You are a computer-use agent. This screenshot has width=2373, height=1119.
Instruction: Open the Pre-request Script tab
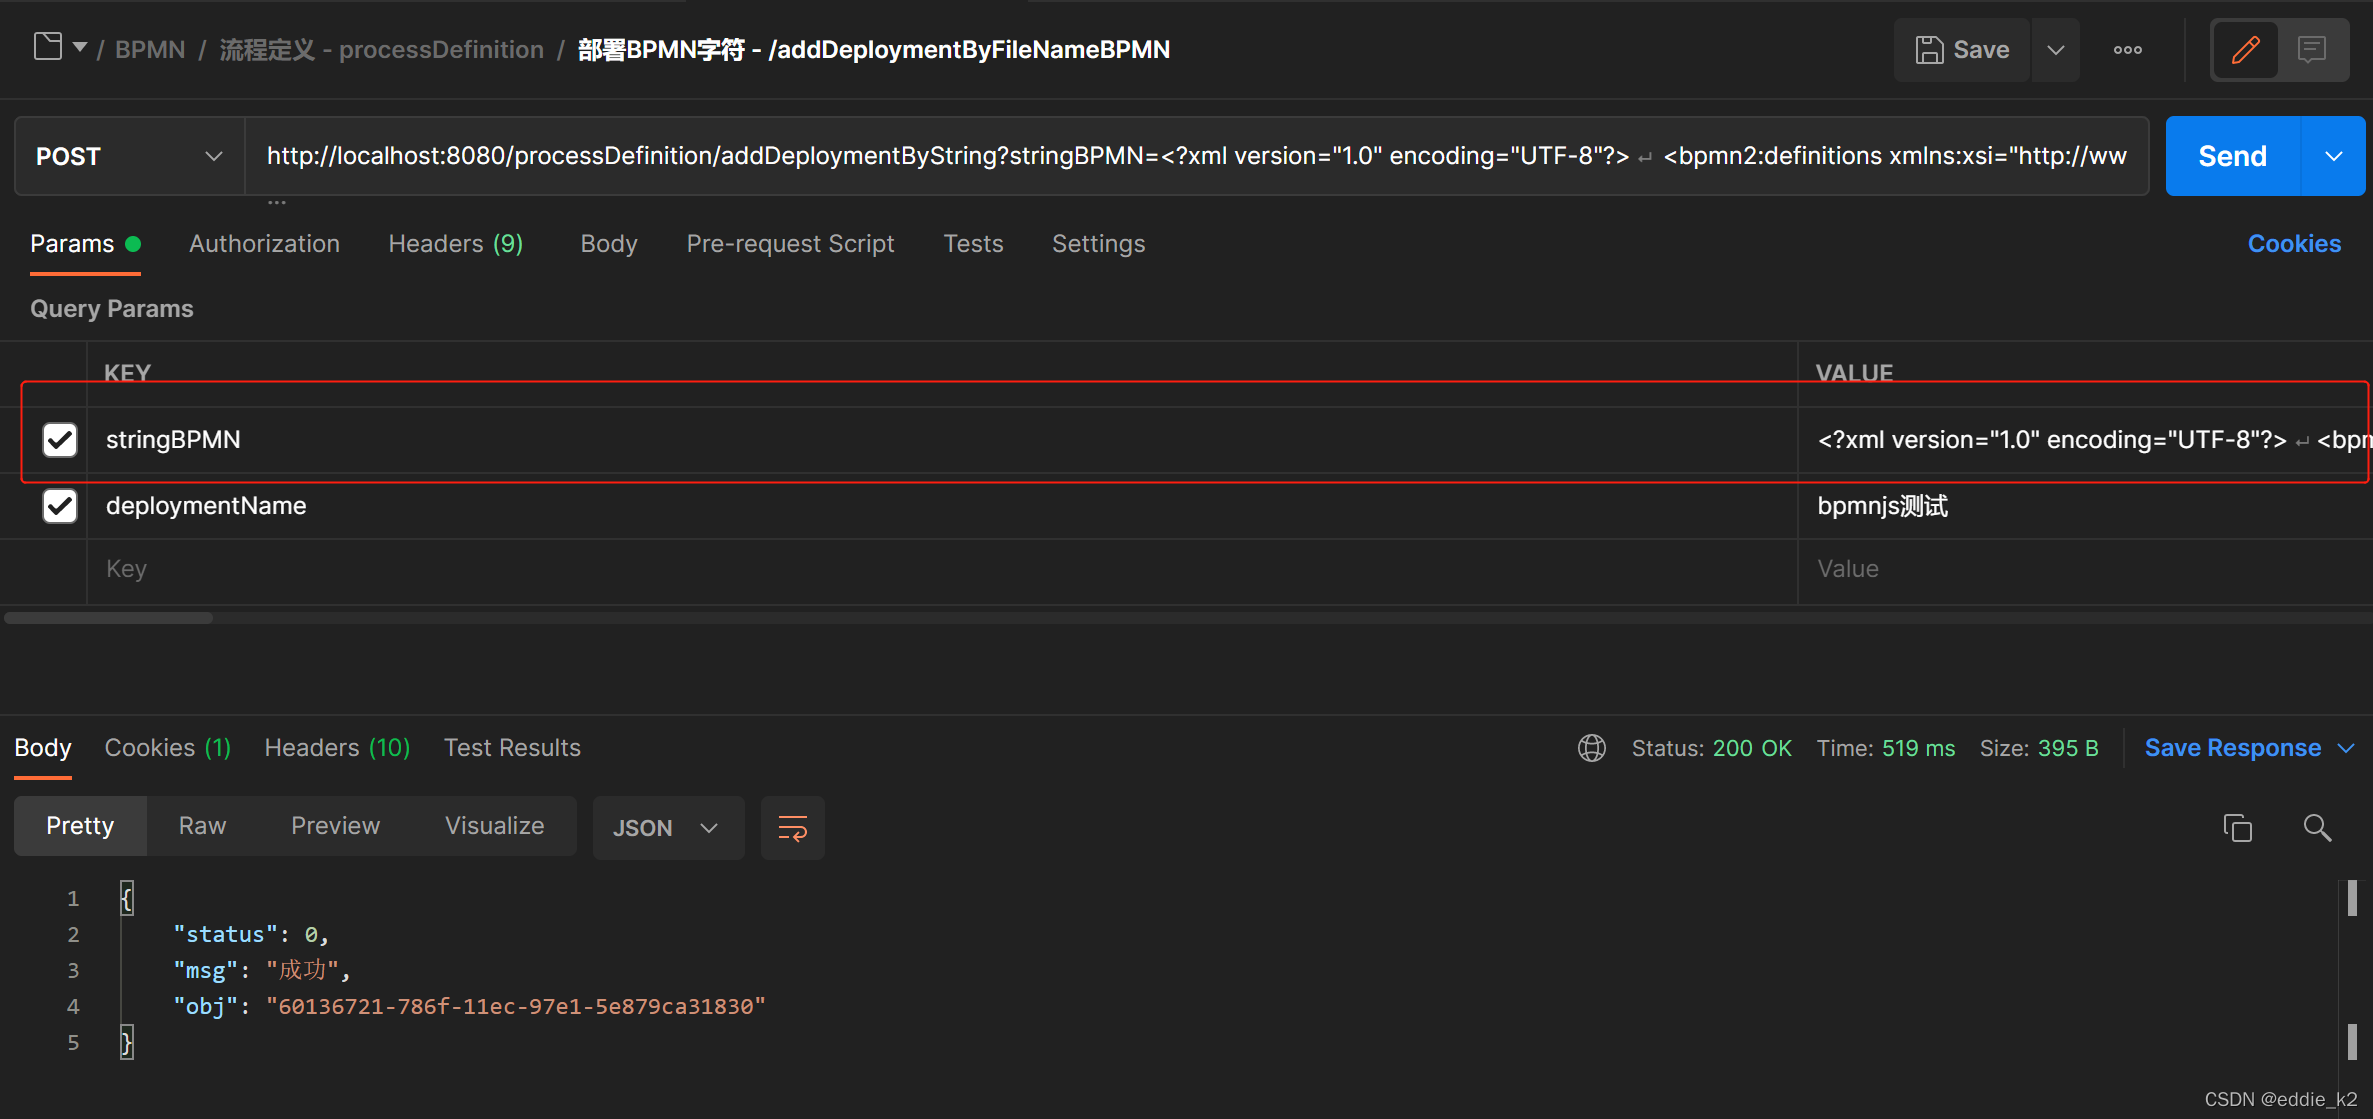tap(790, 244)
